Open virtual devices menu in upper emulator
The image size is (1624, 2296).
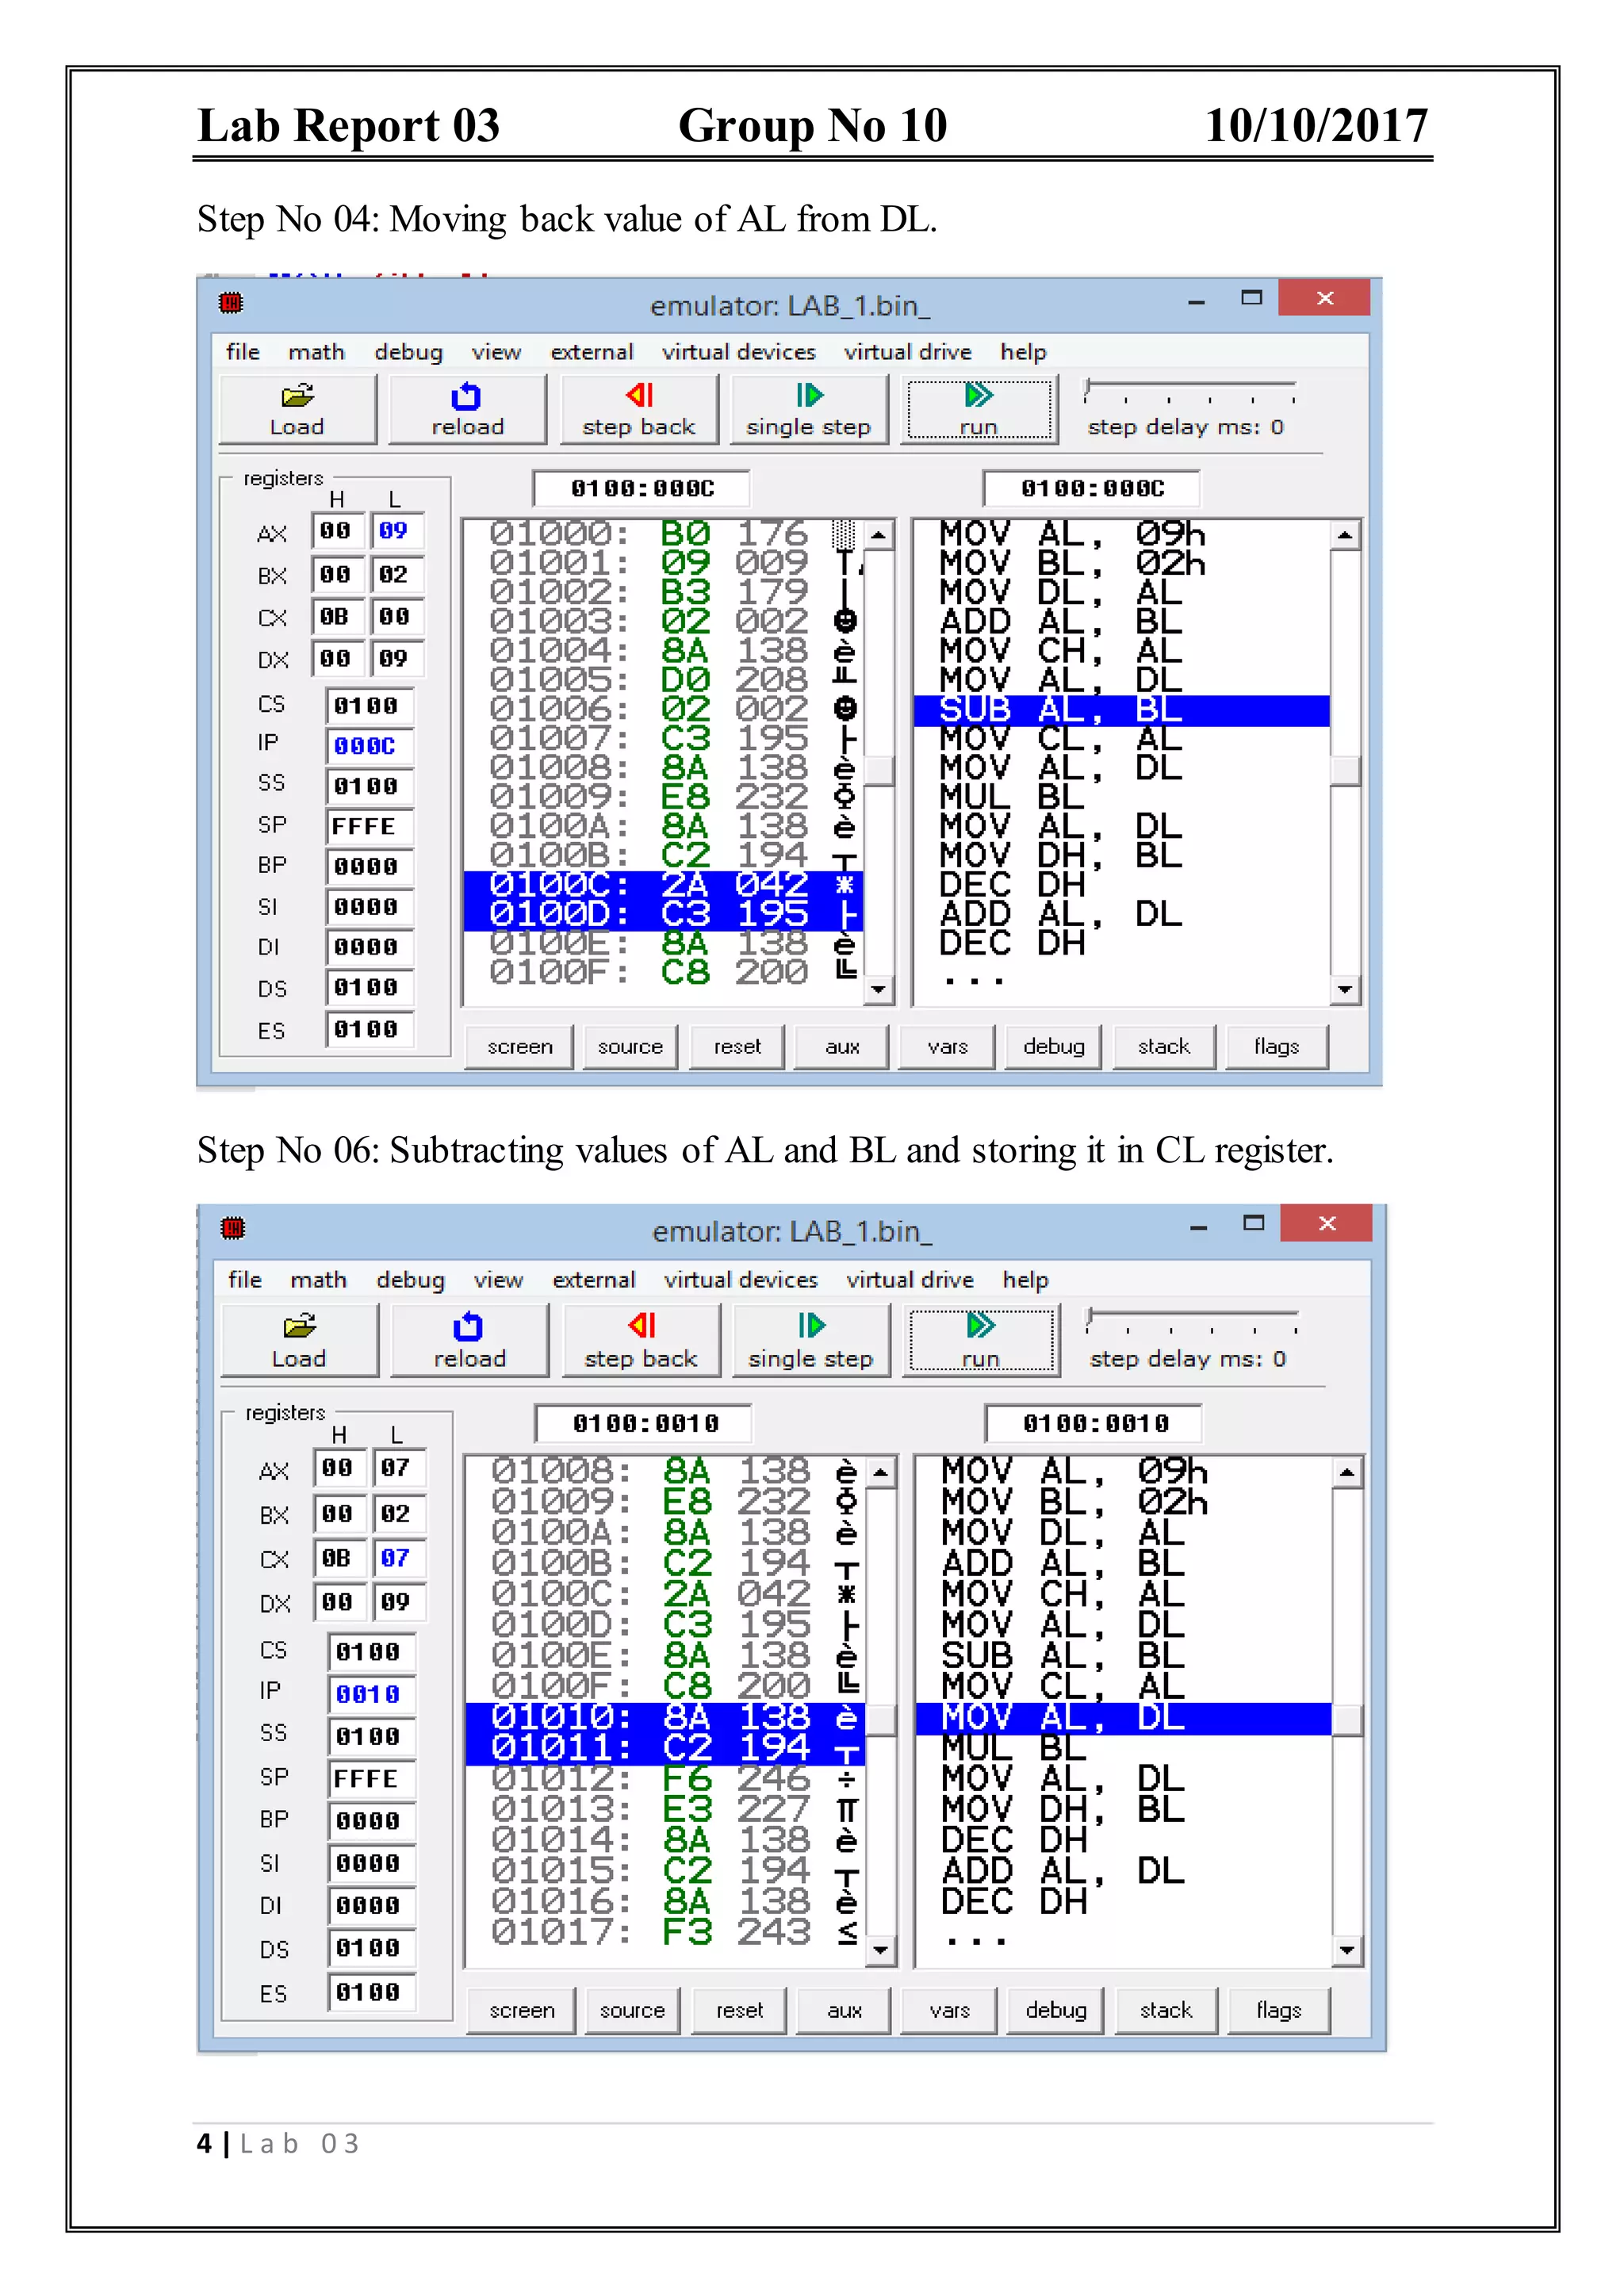coord(739,352)
